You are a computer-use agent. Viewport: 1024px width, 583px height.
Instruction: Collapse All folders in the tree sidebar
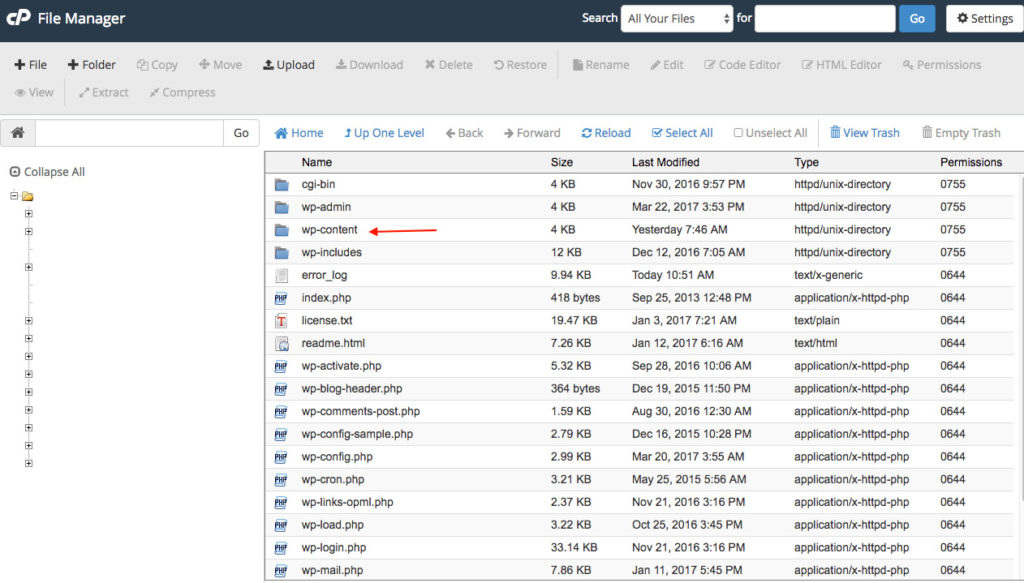click(x=47, y=171)
